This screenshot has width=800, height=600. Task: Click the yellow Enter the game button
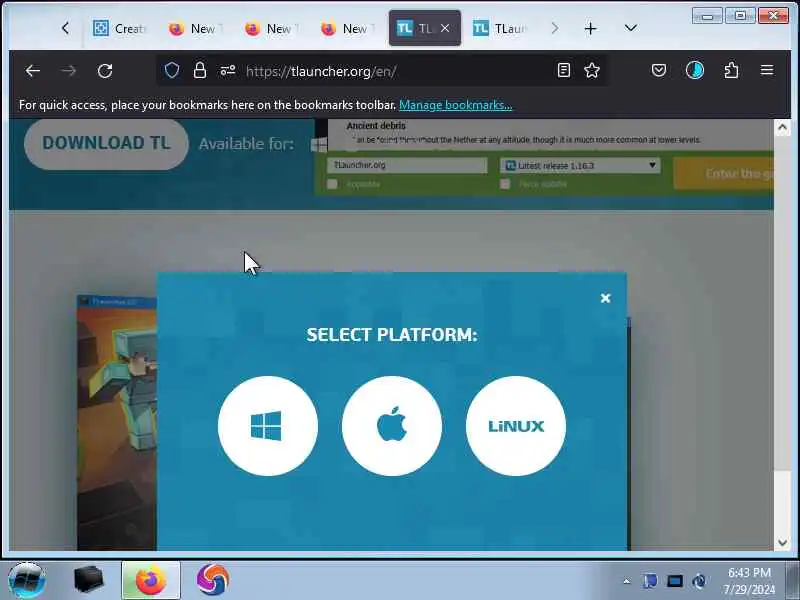click(x=724, y=173)
